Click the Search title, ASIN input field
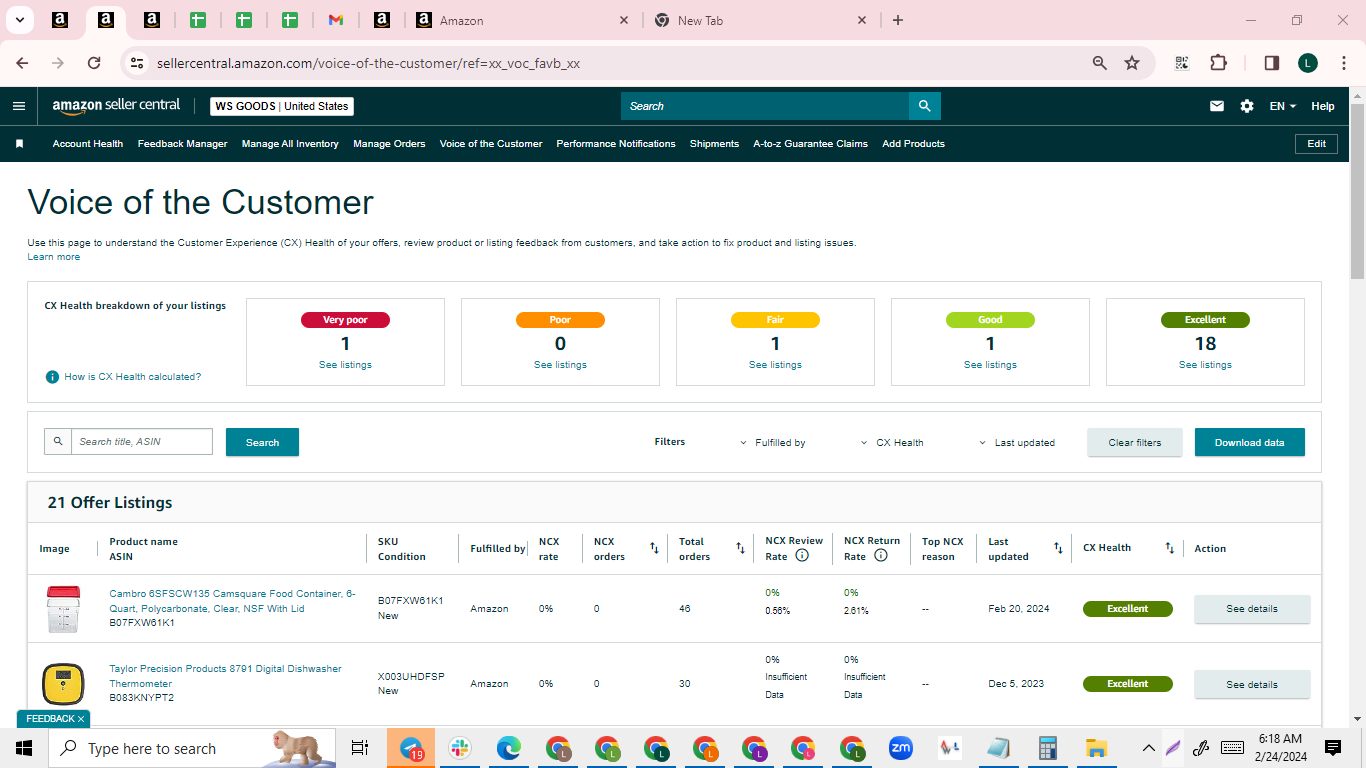This screenshot has width=1366, height=768. click(x=142, y=442)
